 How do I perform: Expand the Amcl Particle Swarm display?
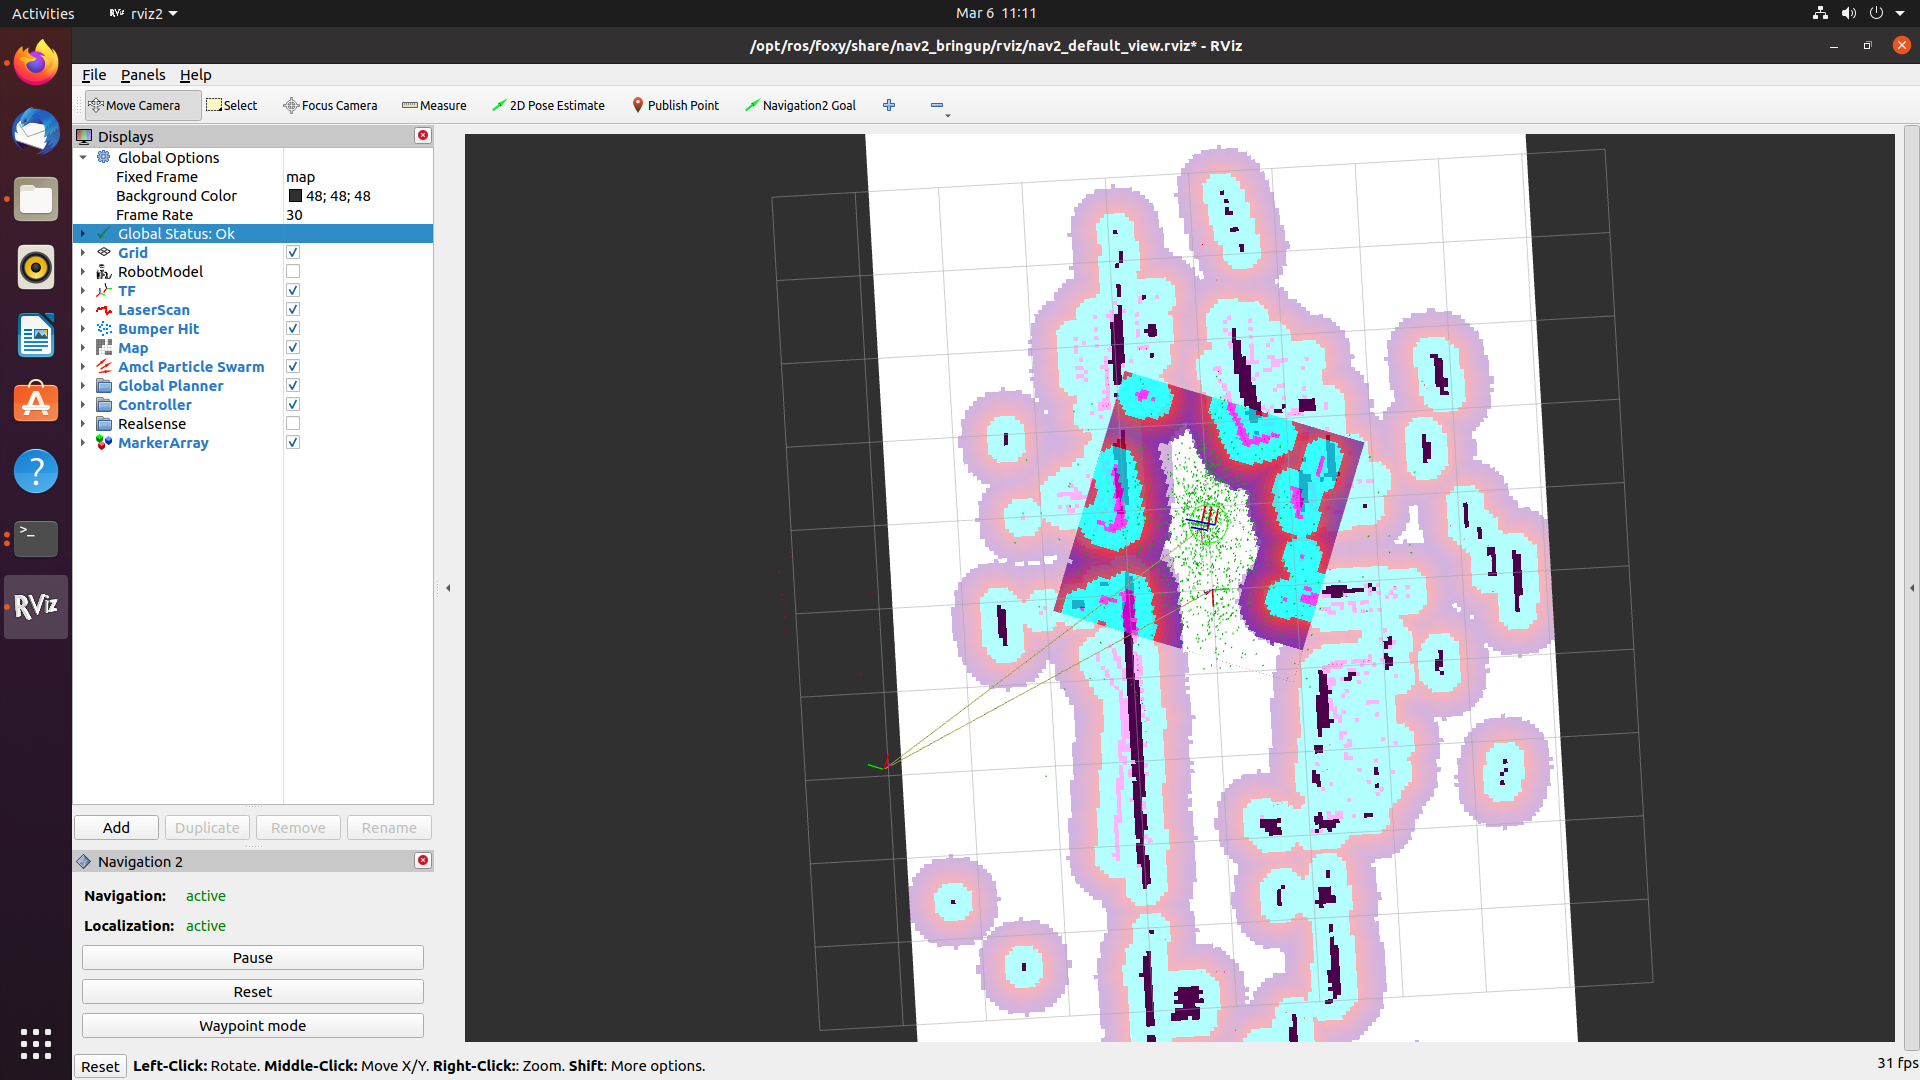pyautogui.click(x=83, y=367)
